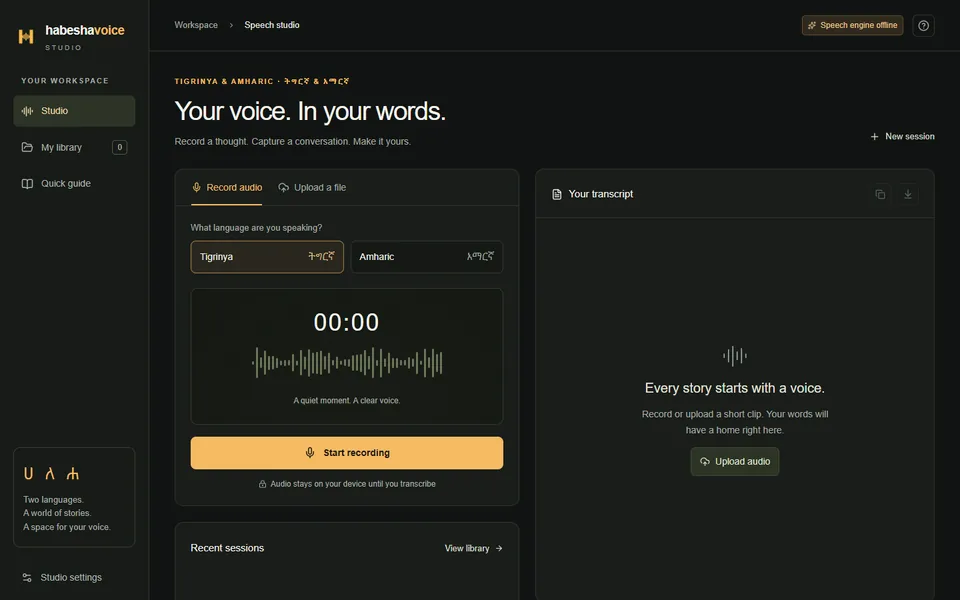
Task: Click the Your transcript document icon
Action: 557,194
